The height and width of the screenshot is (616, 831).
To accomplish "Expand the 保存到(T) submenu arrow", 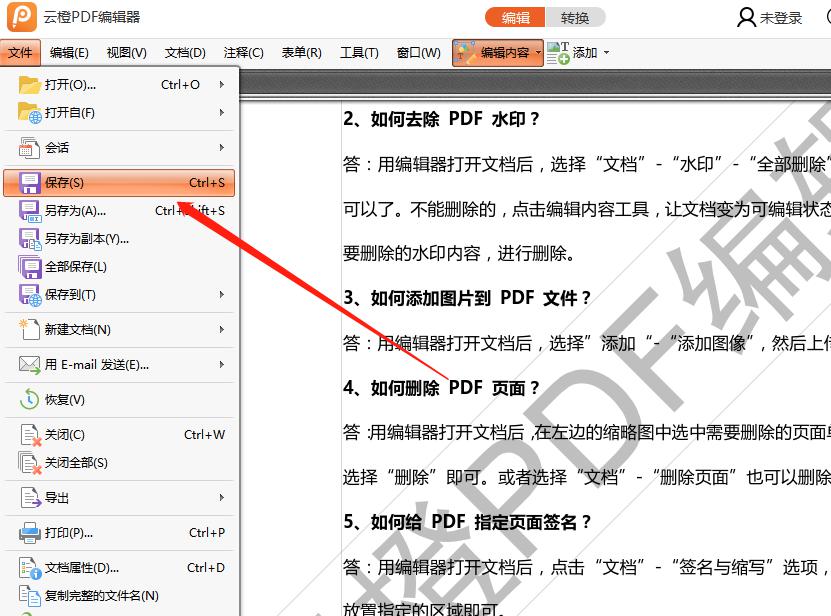I will pyautogui.click(x=222, y=294).
